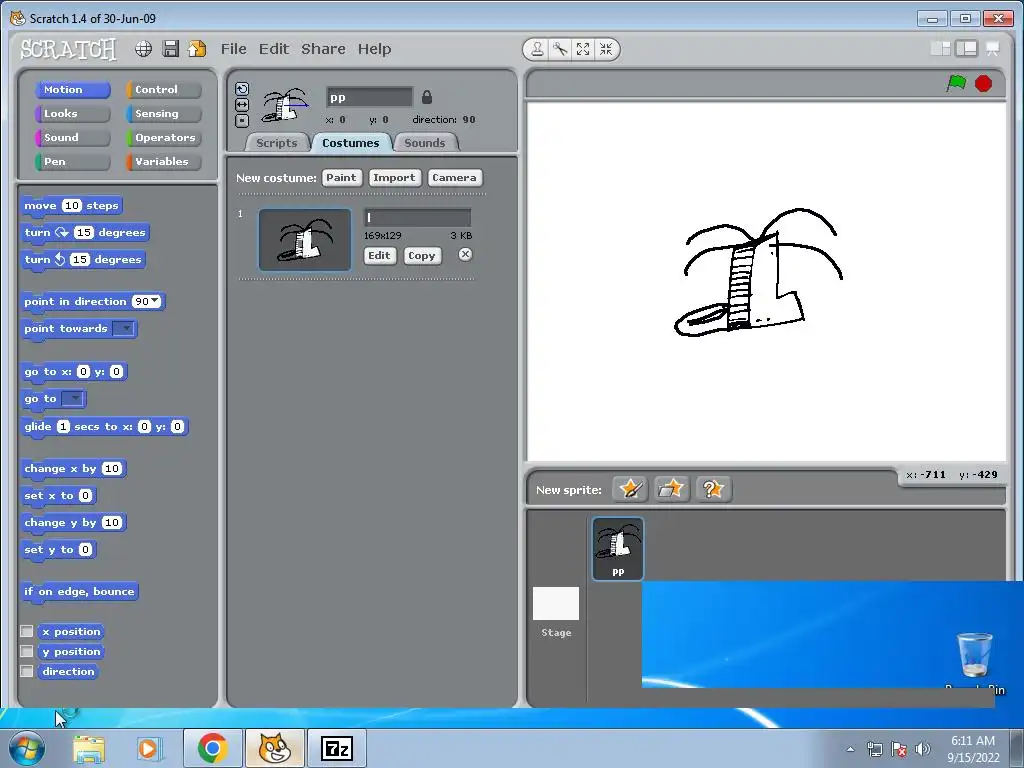1024x768 pixels.
Task: Enter presentation mode
Action: point(993,48)
